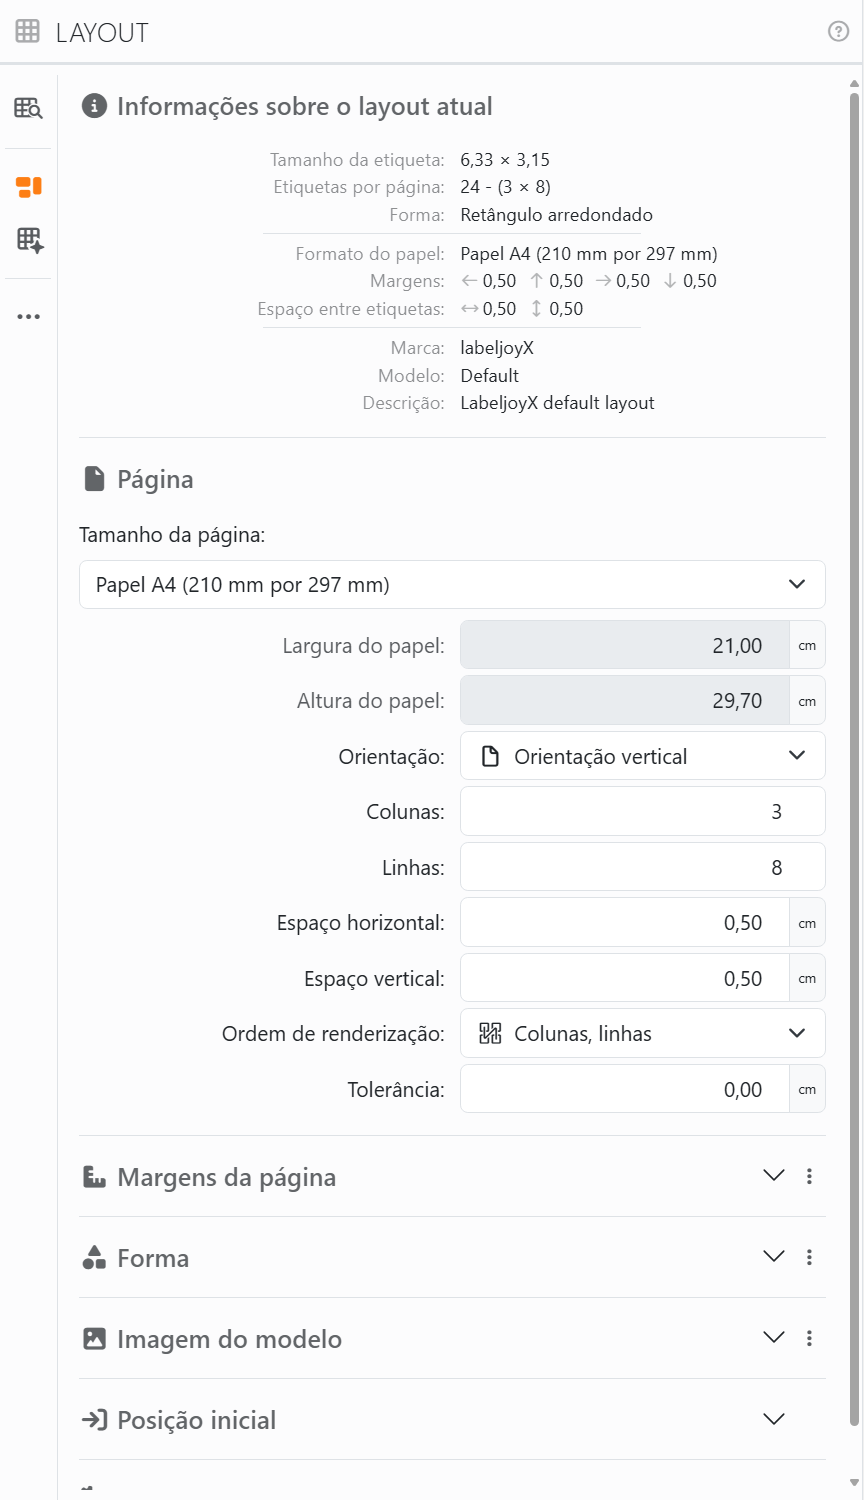Open the Ordem de renderização dropdown
864x1500 pixels.
pyautogui.click(x=643, y=1034)
